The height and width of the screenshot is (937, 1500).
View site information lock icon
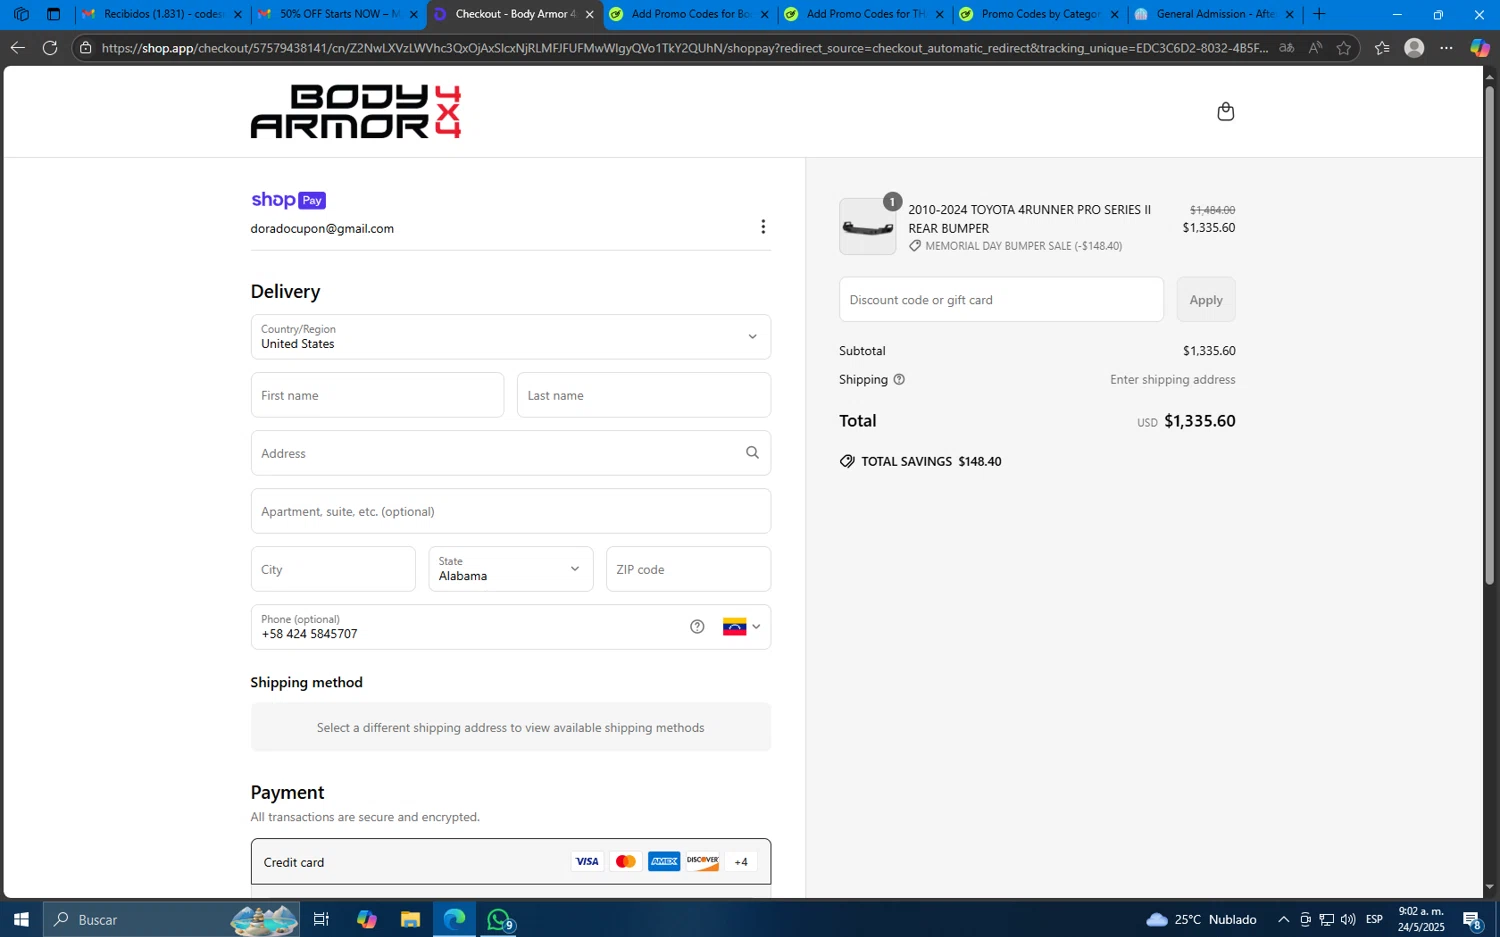tap(86, 48)
